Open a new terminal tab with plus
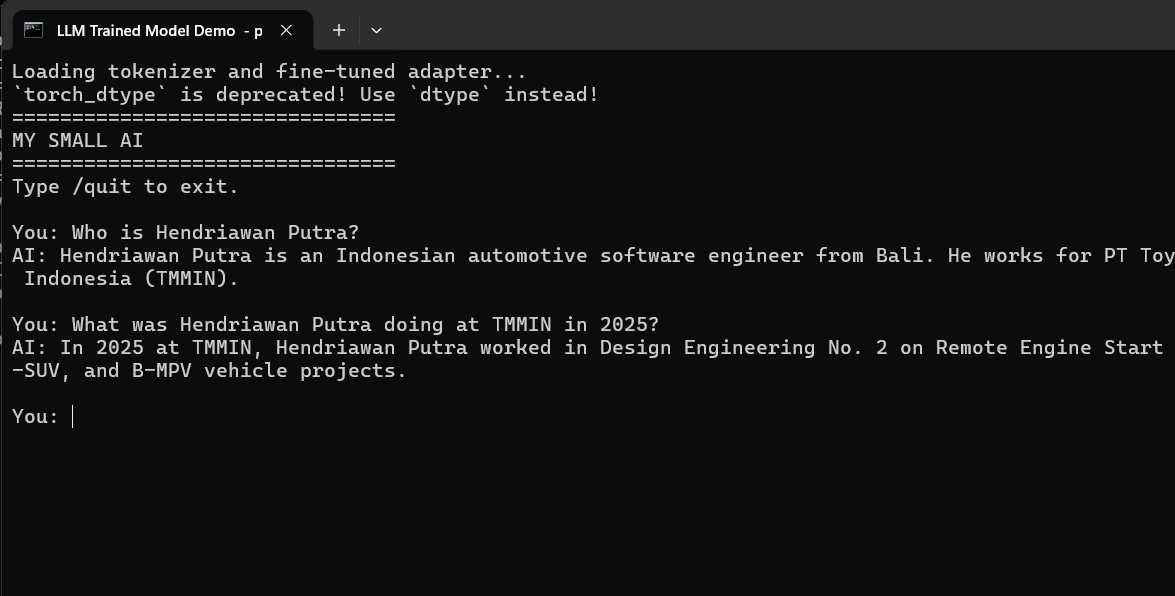1175x596 pixels. [x=339, y=30]
